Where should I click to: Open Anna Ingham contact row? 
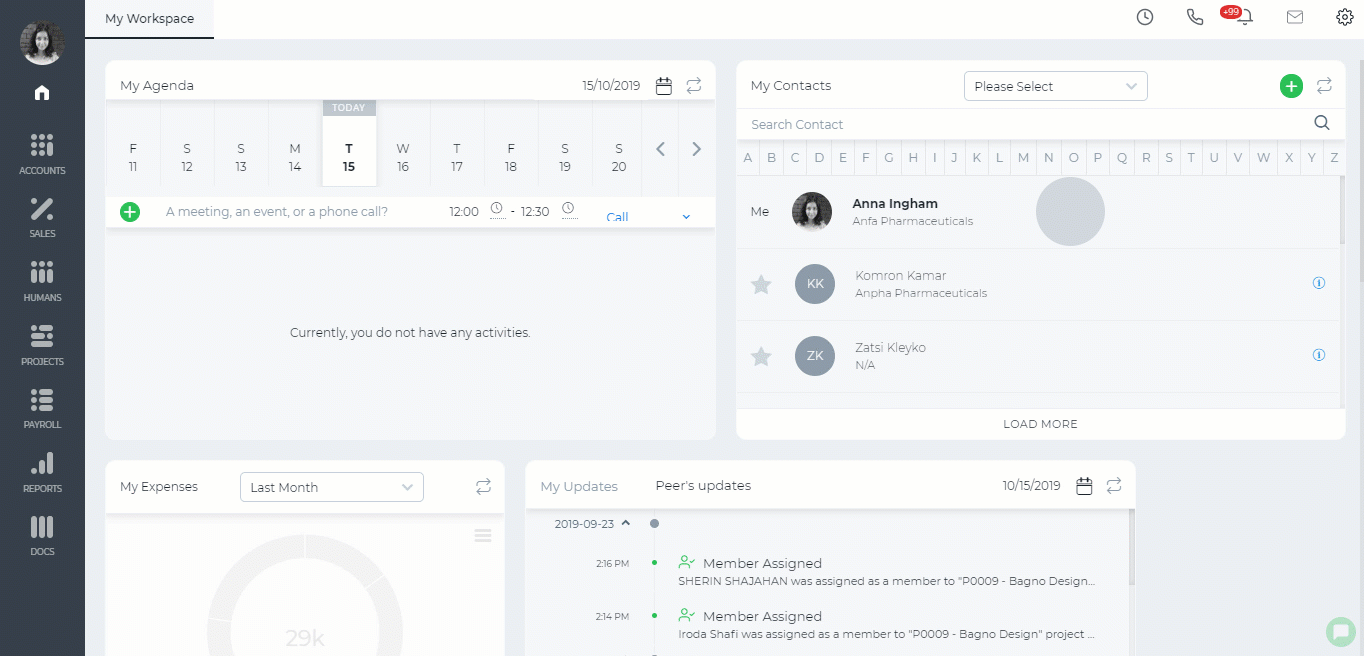1038,212
